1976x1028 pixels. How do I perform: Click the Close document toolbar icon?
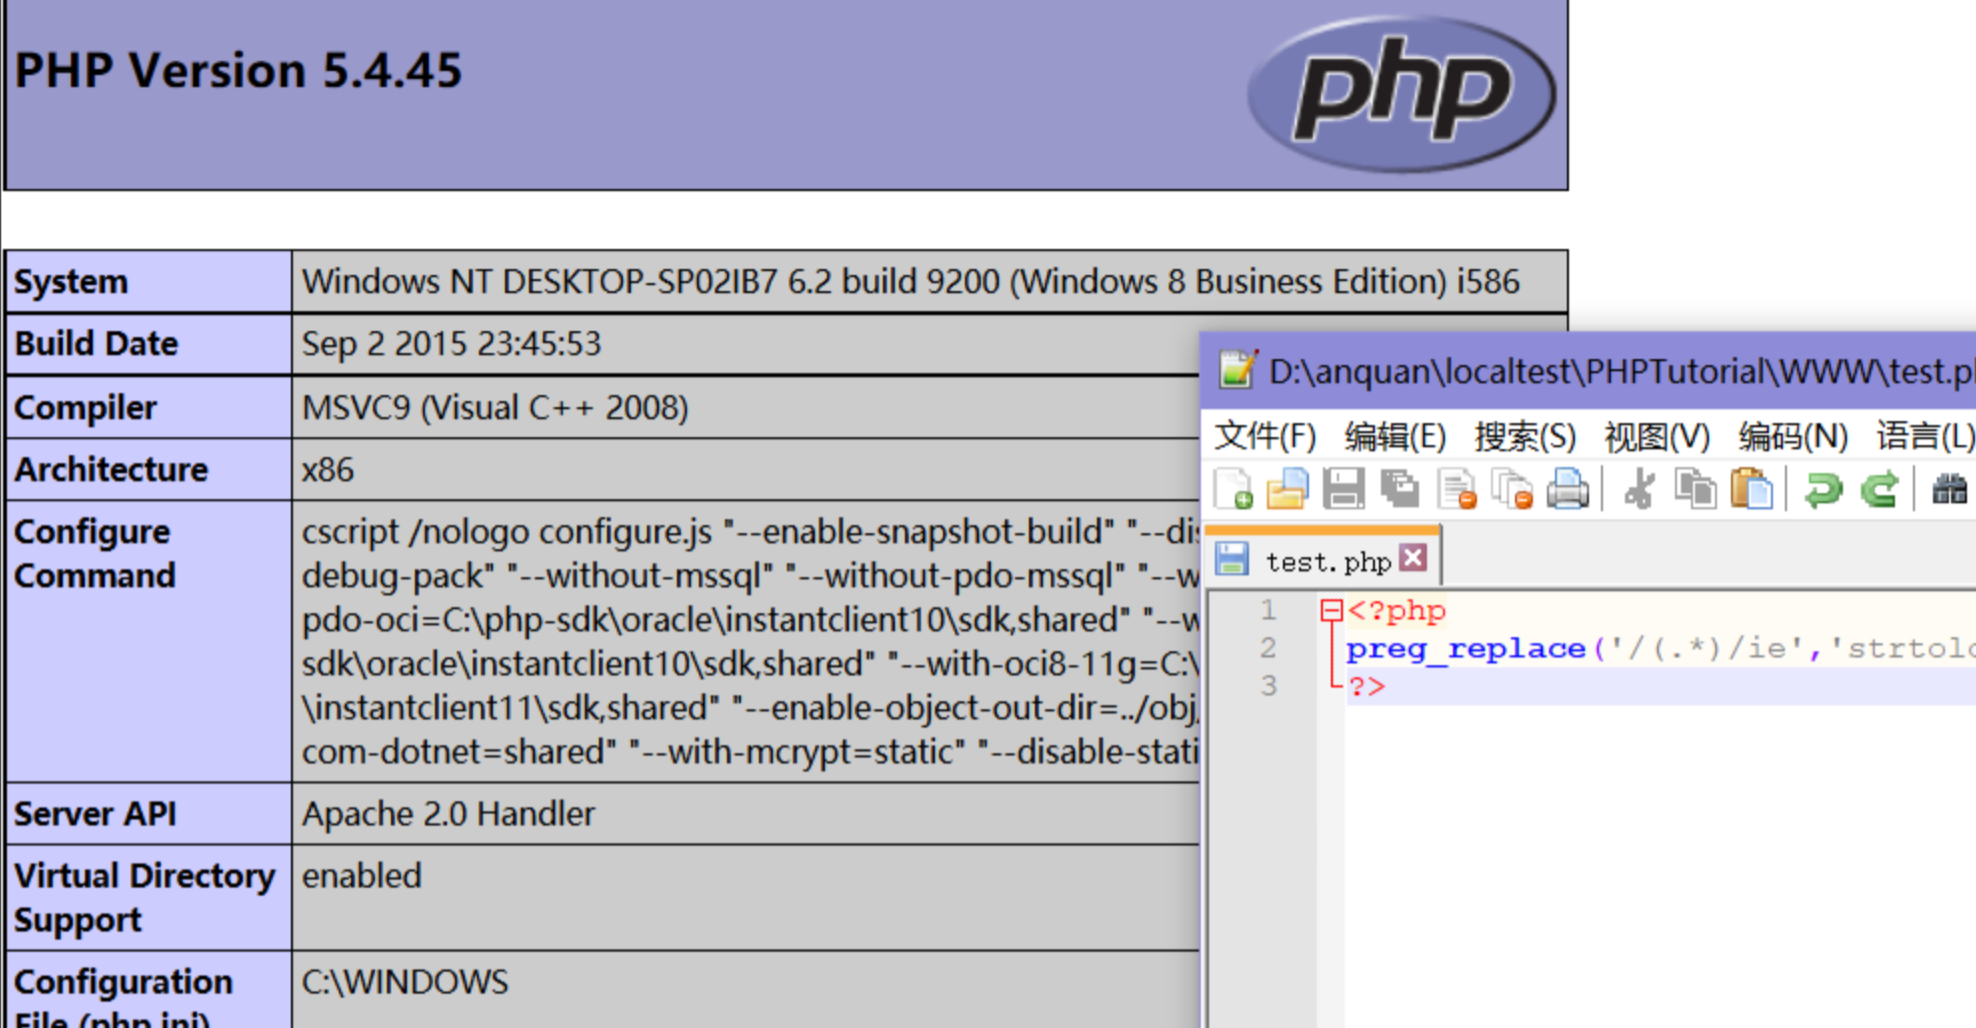tap(1456, 490)
